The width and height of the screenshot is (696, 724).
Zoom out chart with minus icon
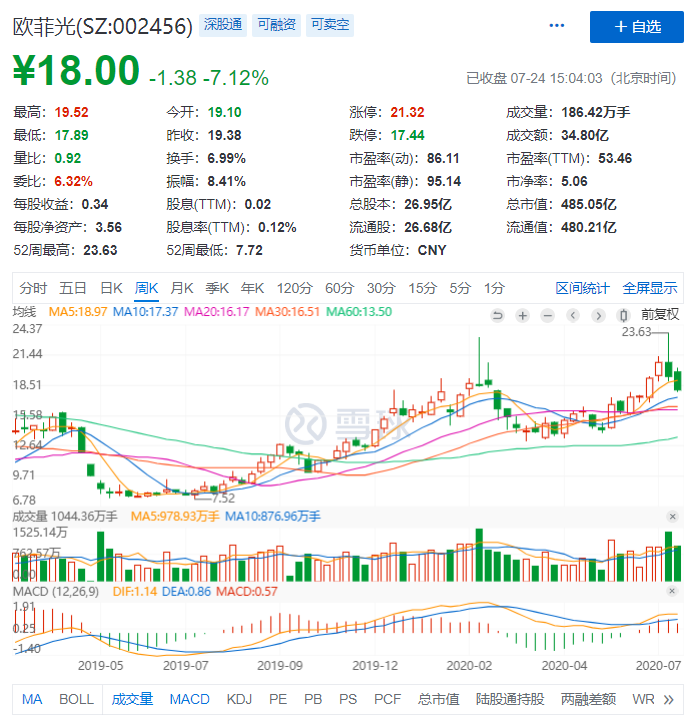pos(548,316)
